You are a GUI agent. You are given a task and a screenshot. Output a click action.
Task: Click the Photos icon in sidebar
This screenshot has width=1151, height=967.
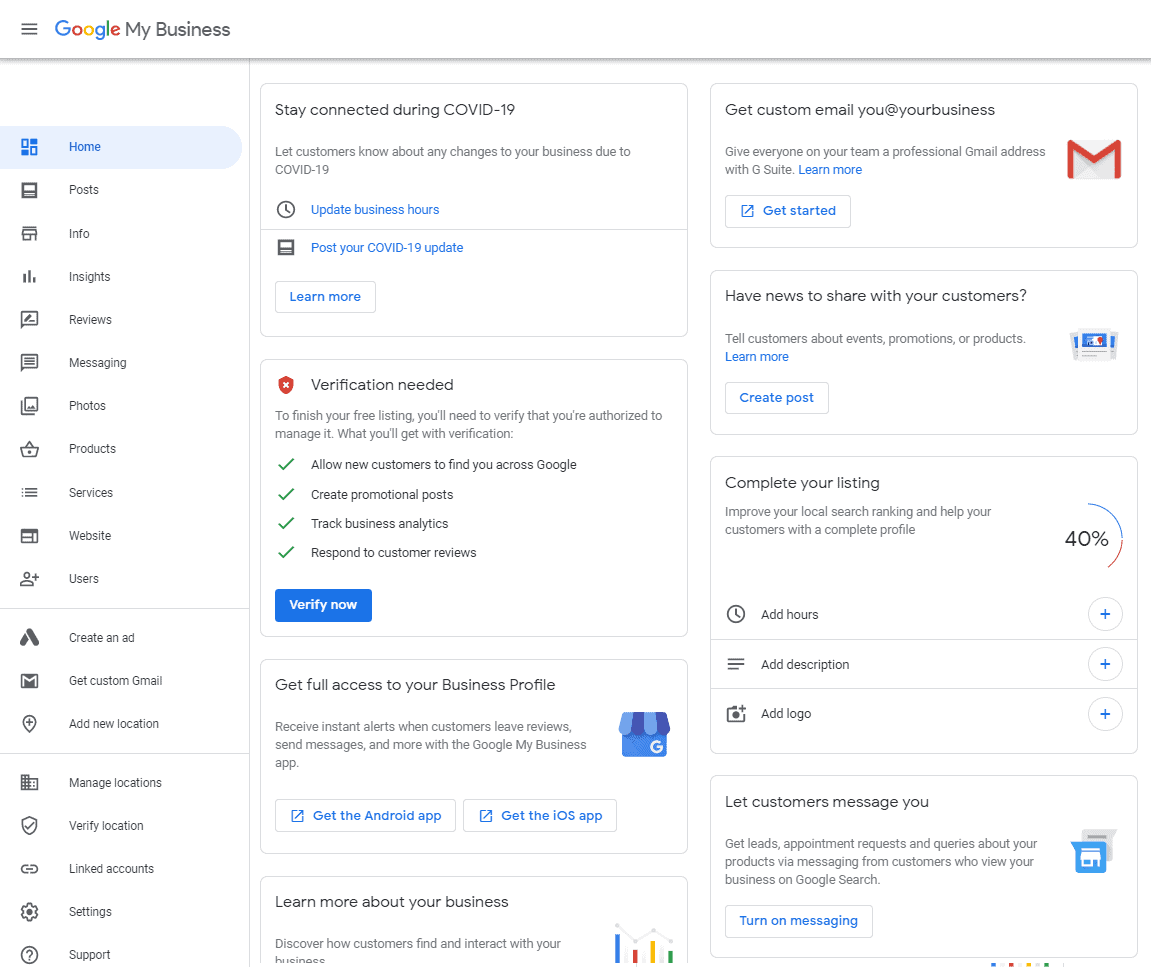coord(29,406)
